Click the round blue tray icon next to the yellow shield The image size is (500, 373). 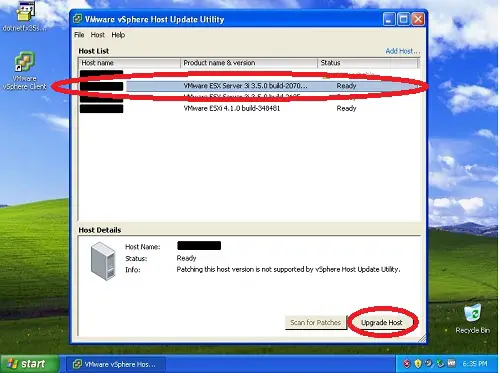click(429, 364)
